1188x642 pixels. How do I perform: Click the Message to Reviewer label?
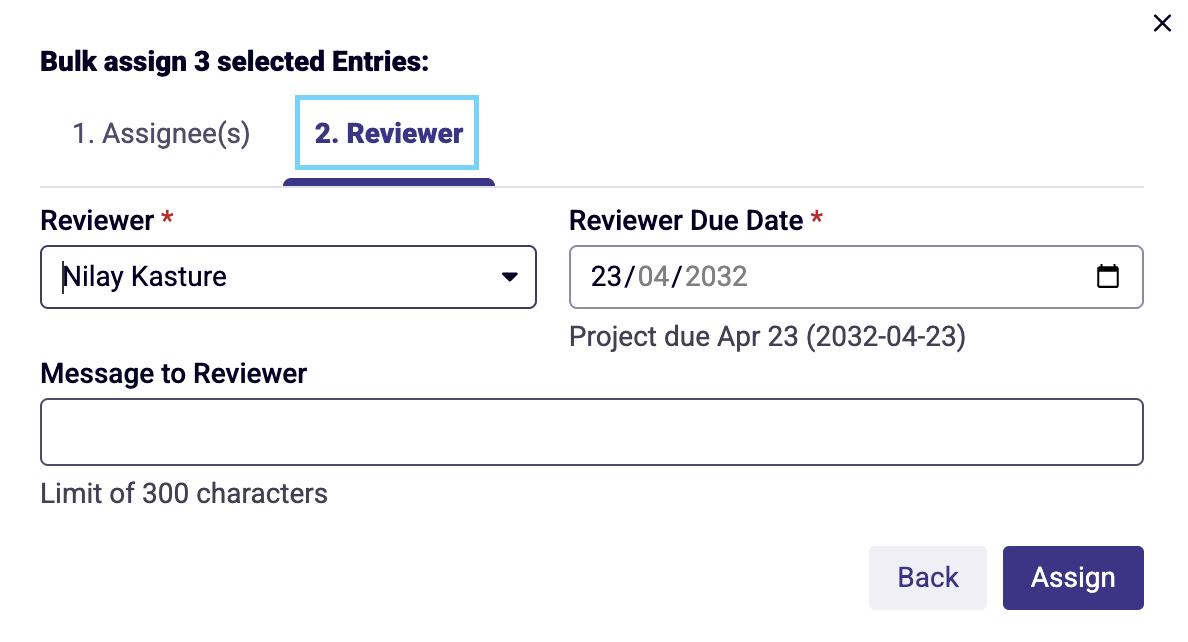point(174,374)
